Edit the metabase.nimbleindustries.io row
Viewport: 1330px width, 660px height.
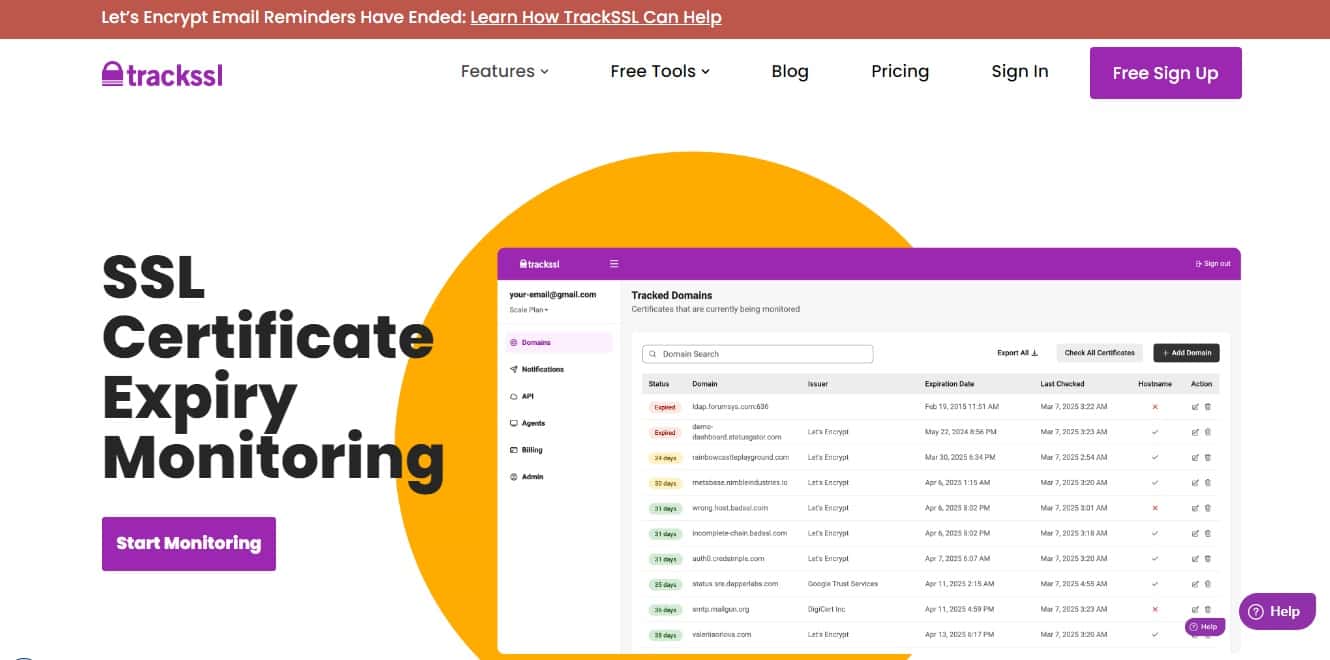click(x=1195, y=483)
